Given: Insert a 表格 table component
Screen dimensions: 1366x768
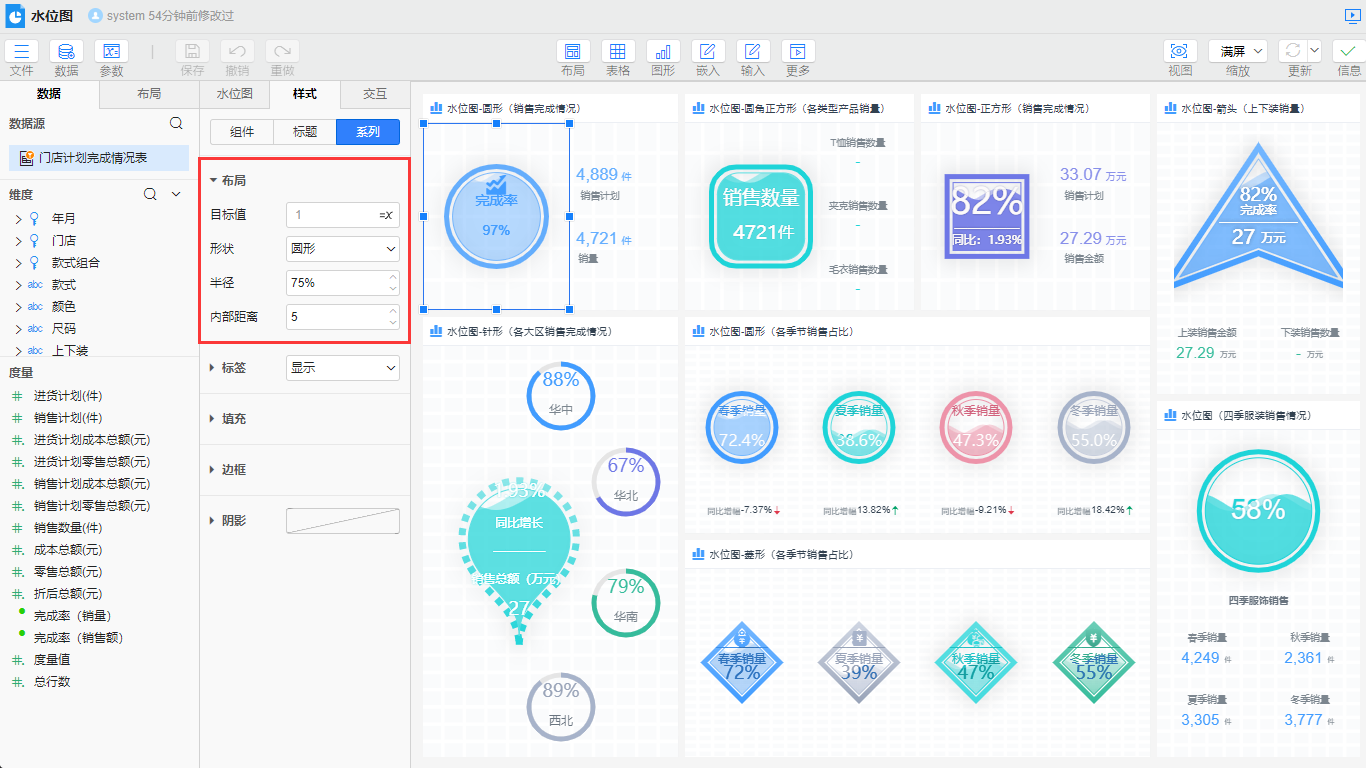Looking at the screenshot, I should (x=618, y=52).
